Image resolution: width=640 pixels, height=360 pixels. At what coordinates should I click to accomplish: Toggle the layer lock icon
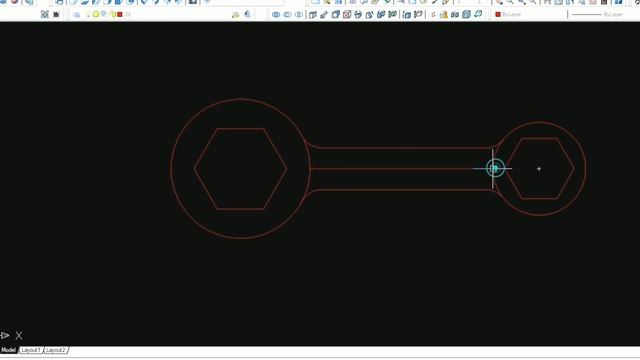tap(113, 14)
